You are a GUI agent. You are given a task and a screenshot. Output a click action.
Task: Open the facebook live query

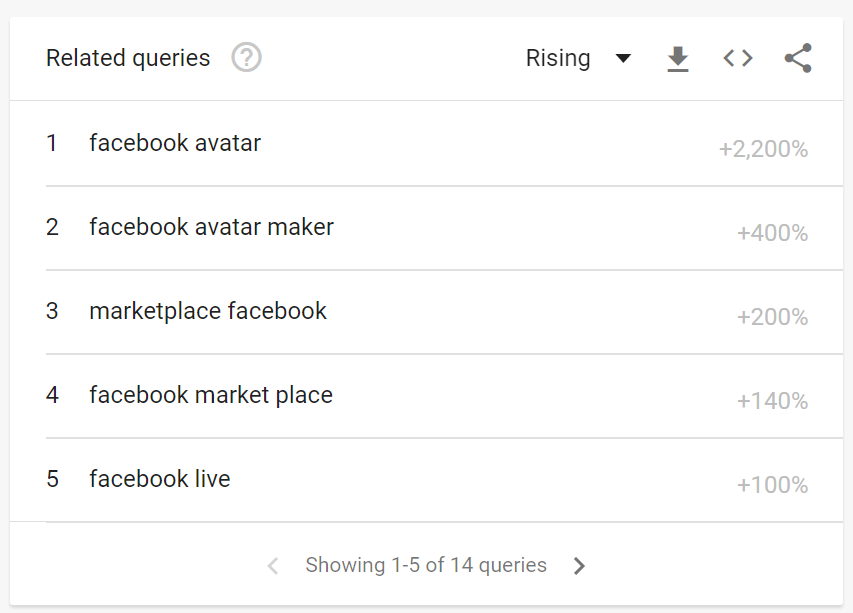click(160, 479)
